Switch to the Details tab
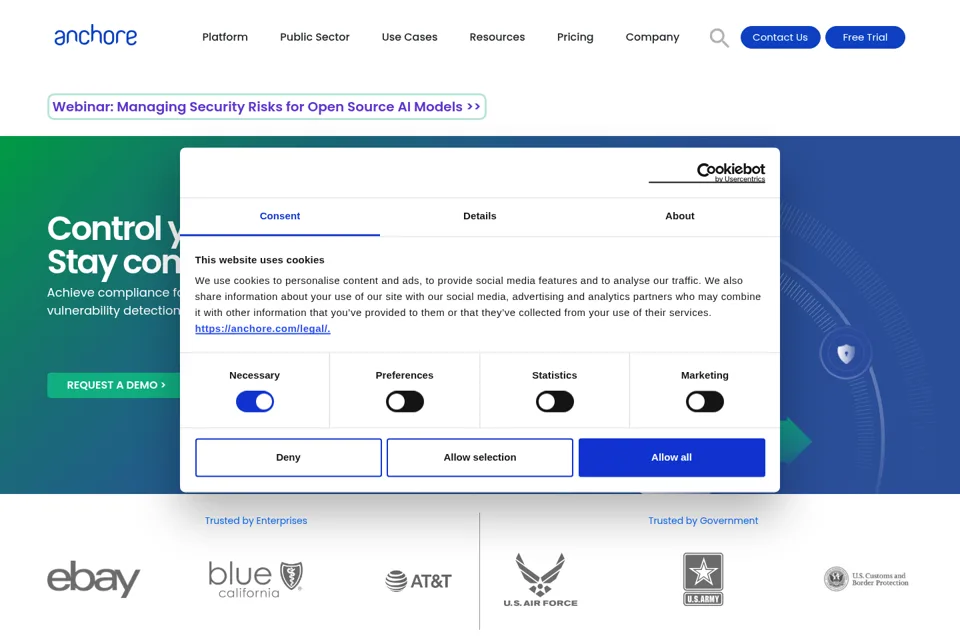960x640 pixels. point(480,216)
